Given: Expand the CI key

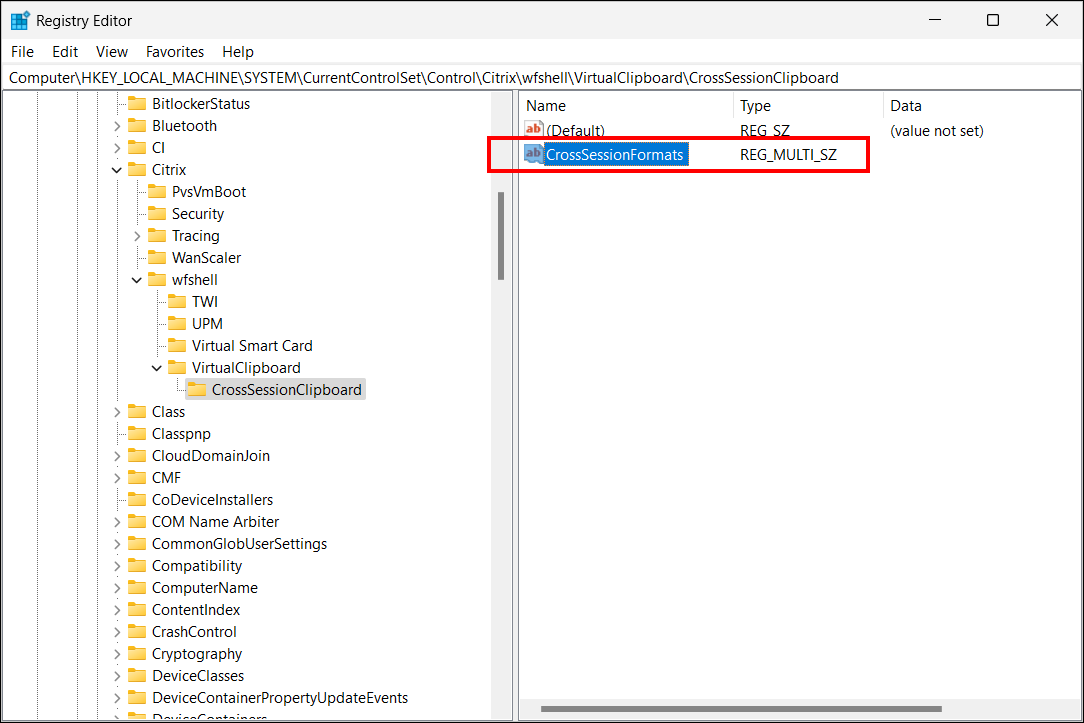Looking at the screenshot, I should click(117, 148).
